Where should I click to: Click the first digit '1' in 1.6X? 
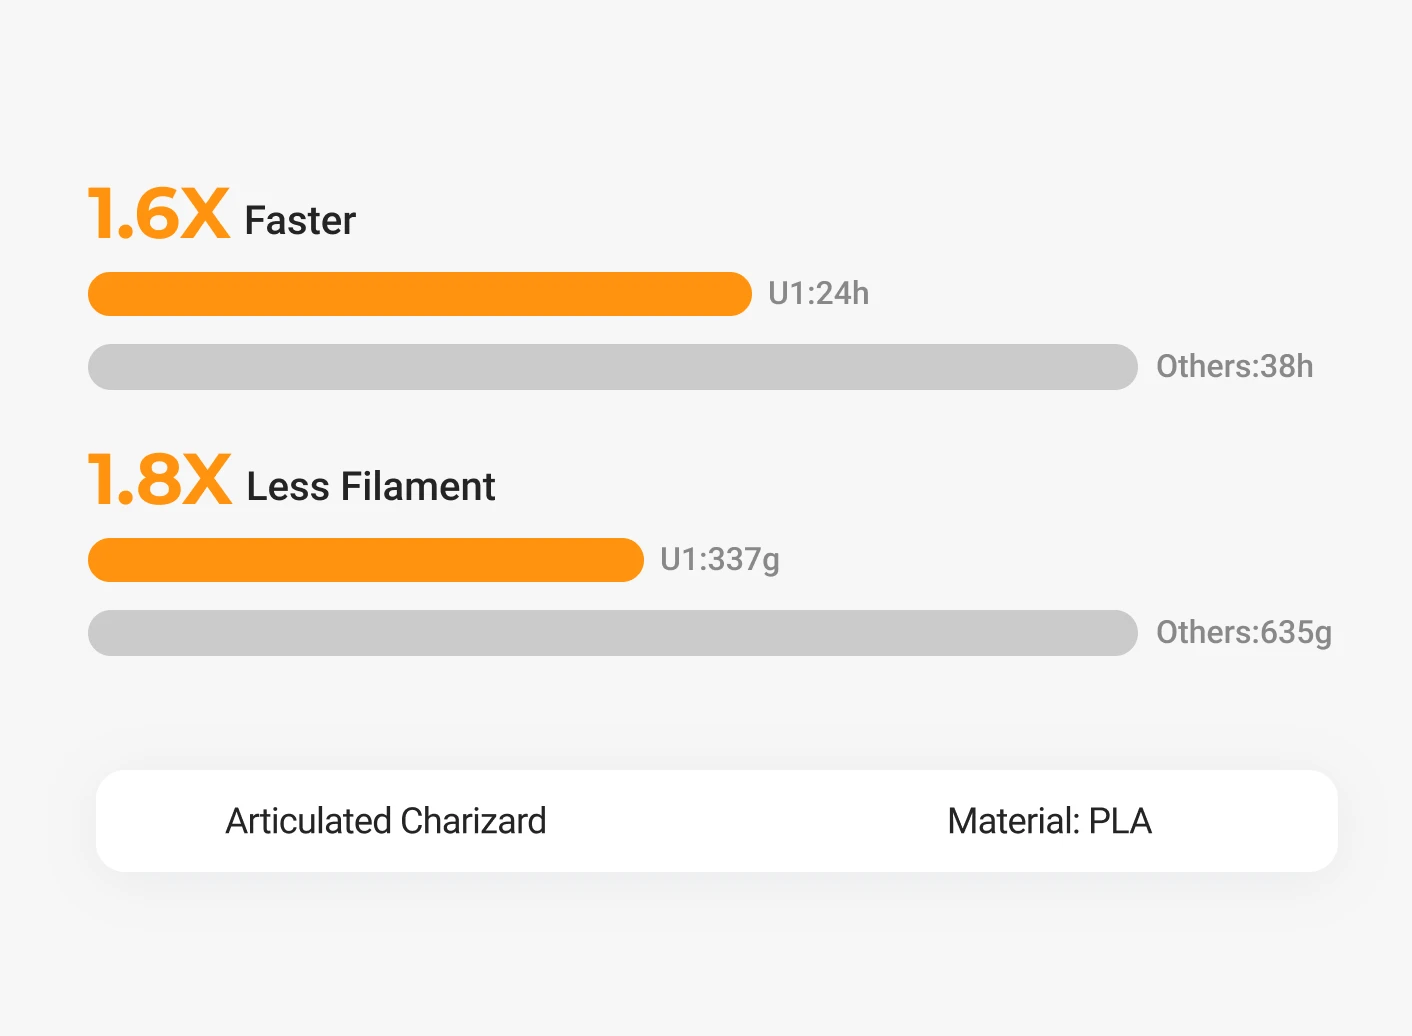coord(100,215)
